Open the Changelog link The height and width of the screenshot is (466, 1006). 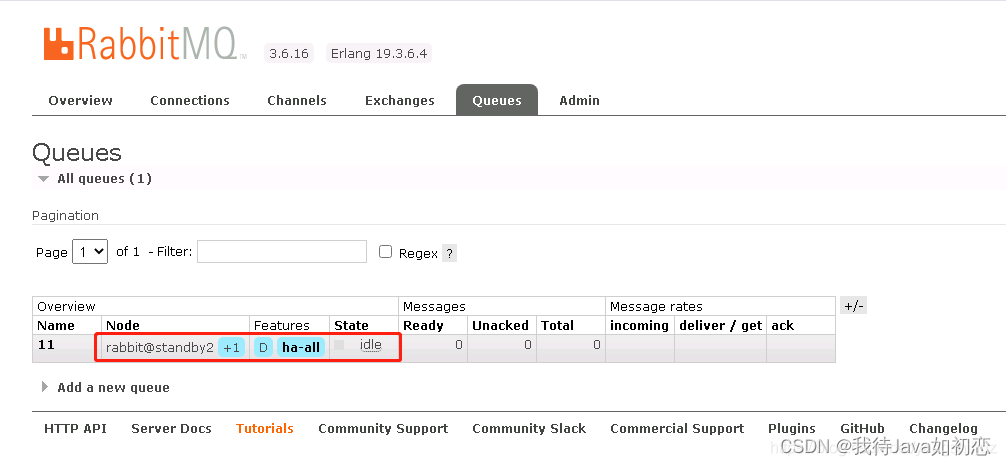tap(943, 429)
